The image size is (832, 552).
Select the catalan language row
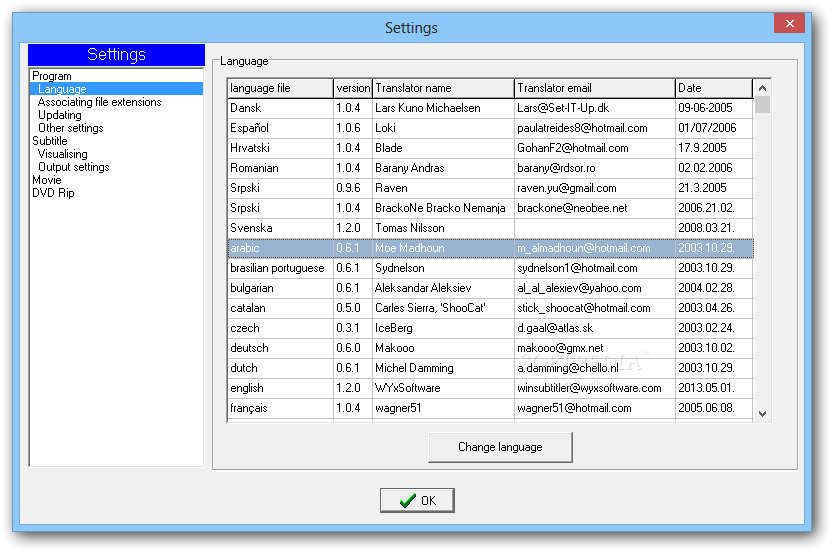coord(490,308)
